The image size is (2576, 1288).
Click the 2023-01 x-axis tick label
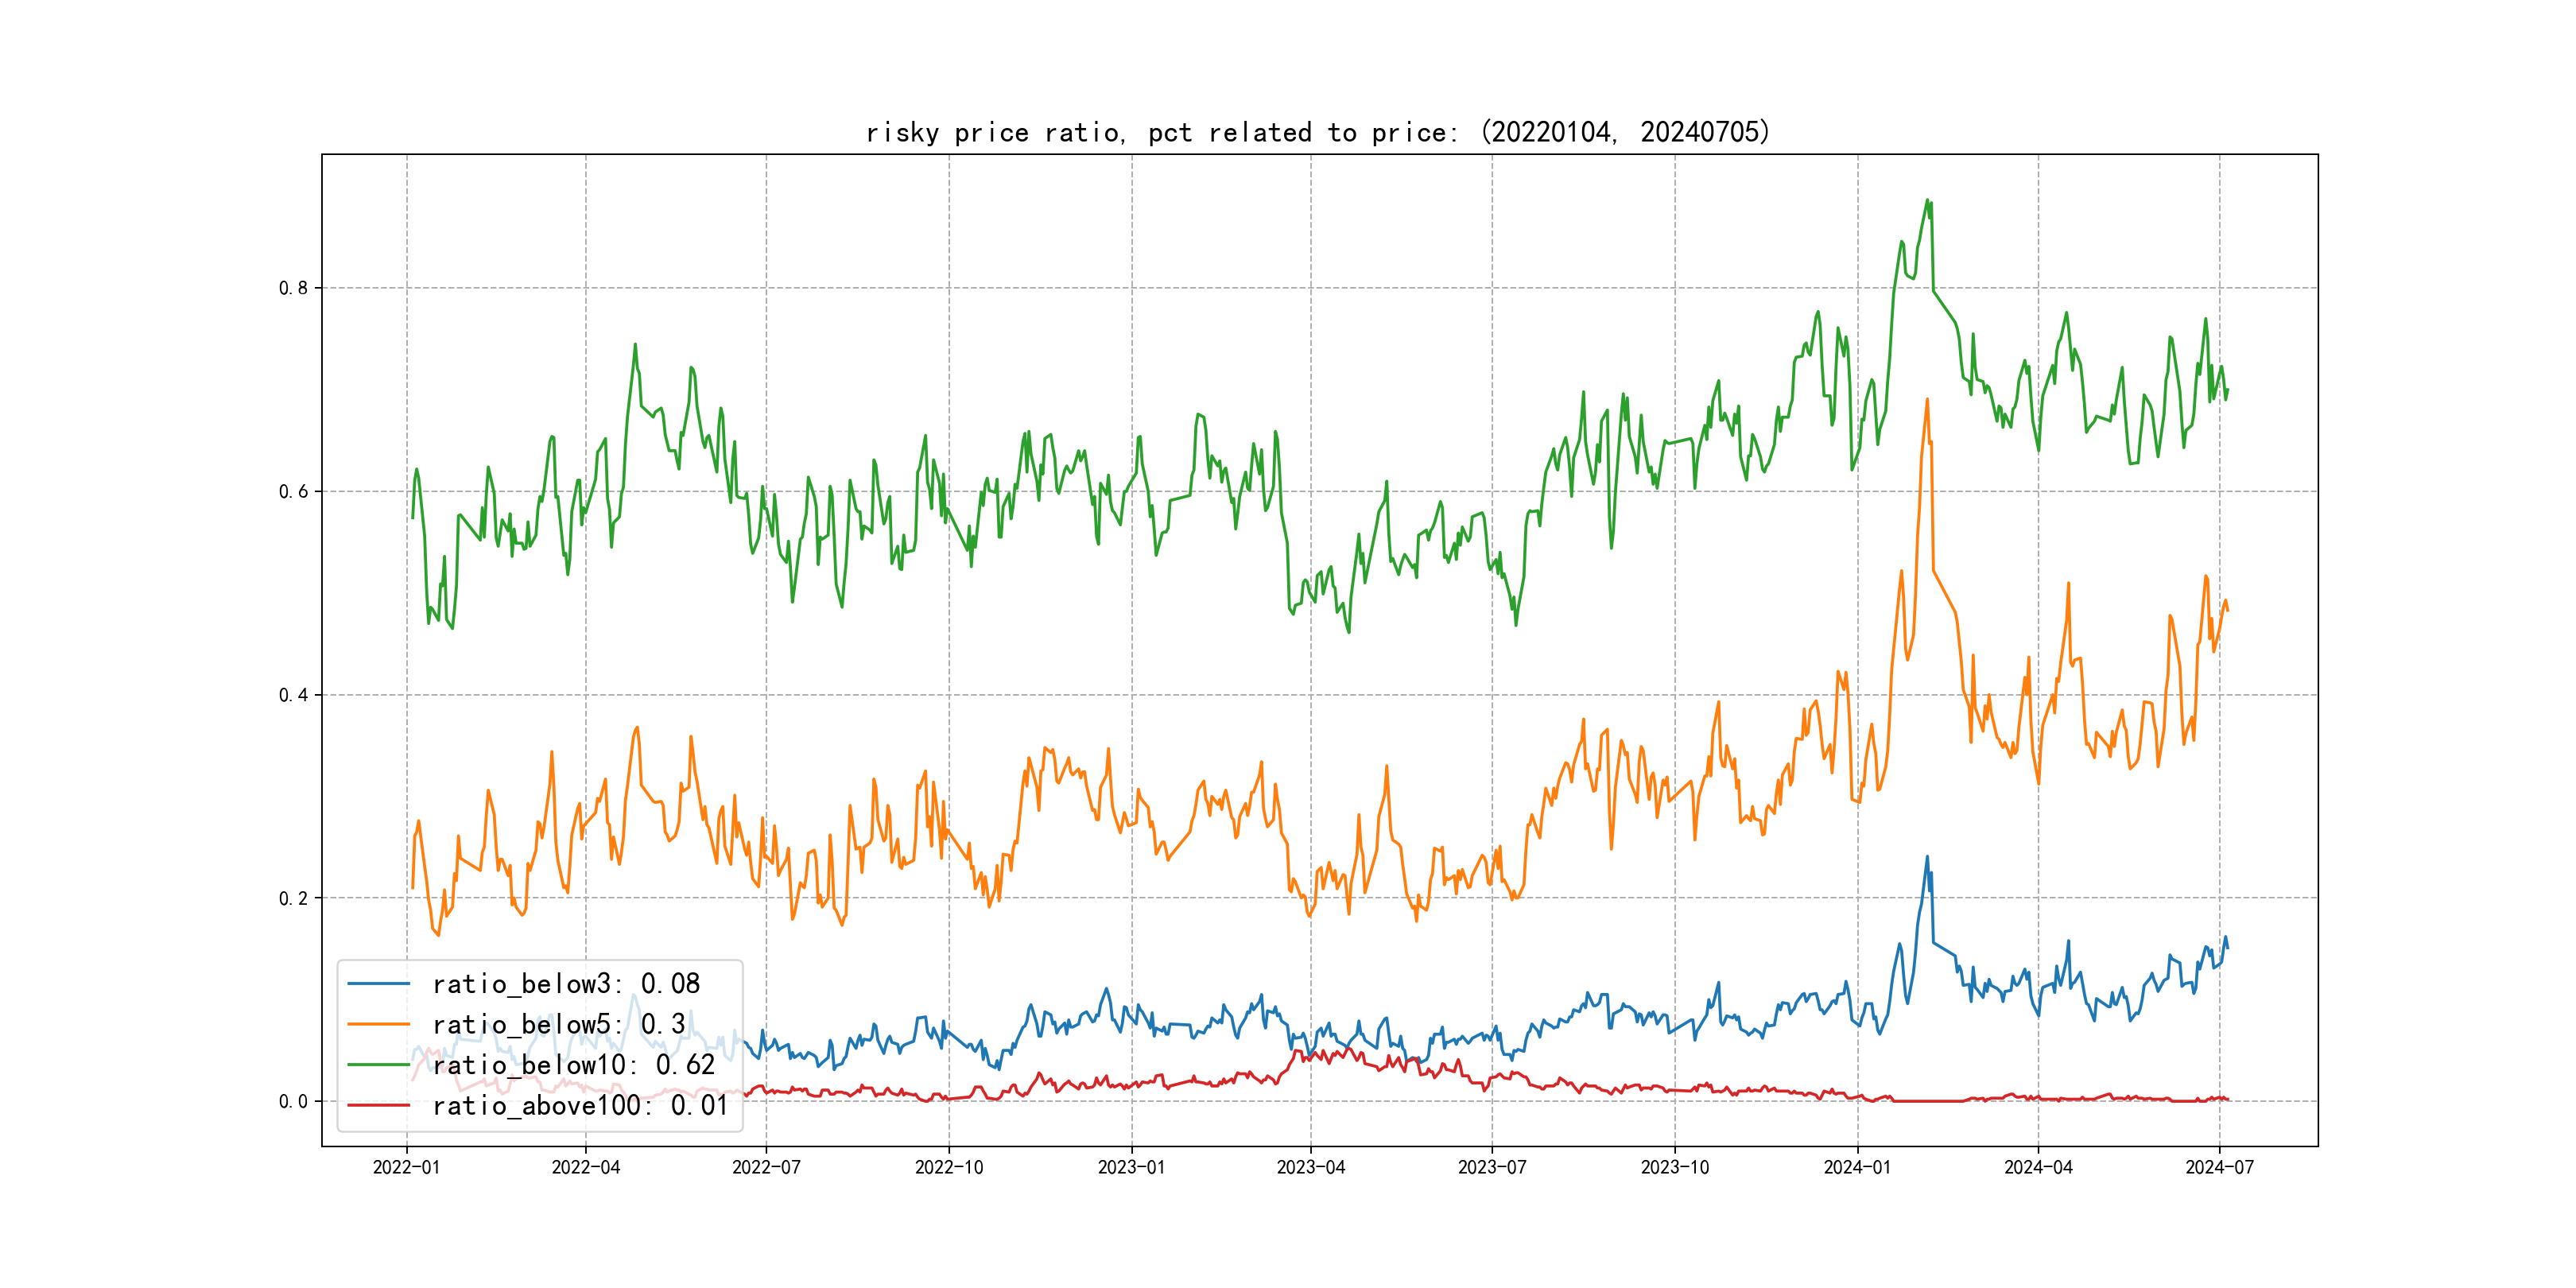pyautogui.click(x=1131, y=1167)
